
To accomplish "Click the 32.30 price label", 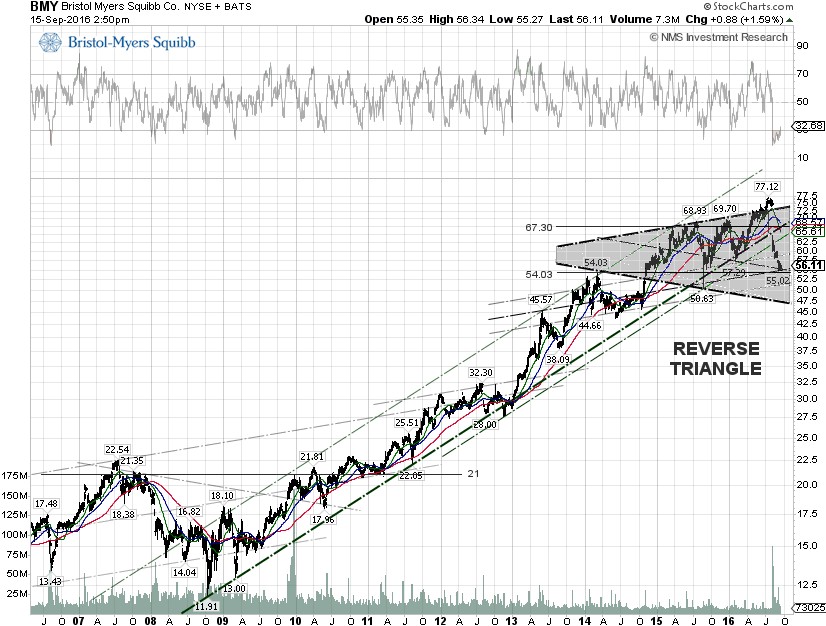I will coord(480,373).
